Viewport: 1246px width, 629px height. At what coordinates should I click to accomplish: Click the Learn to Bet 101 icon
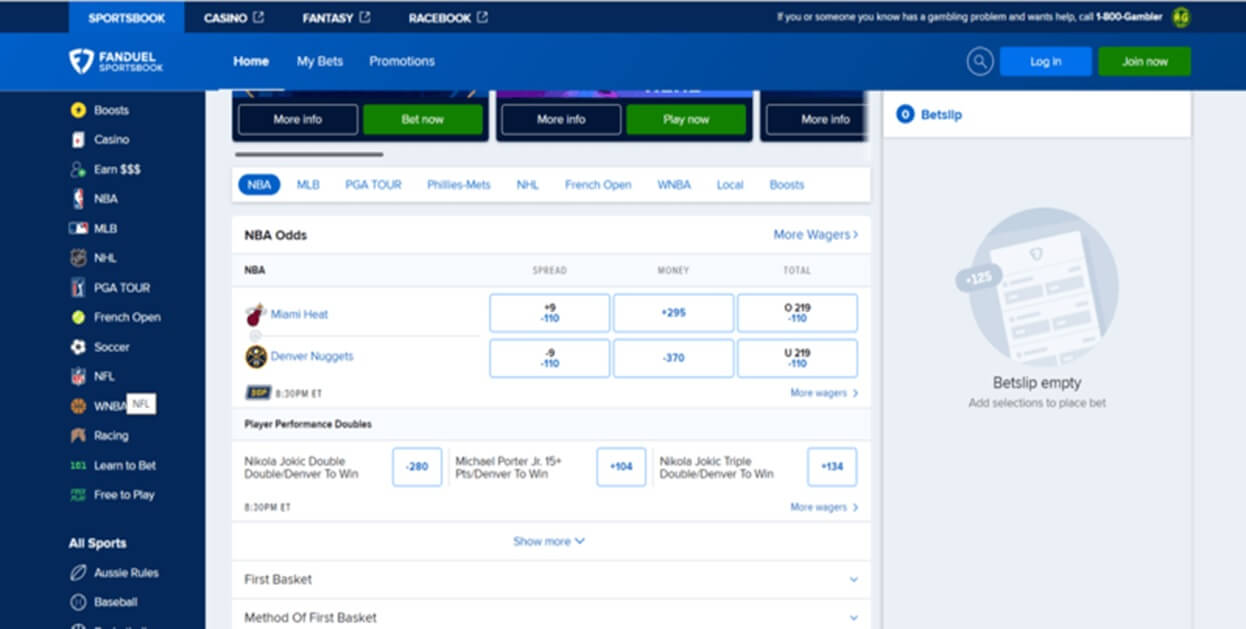pyautogui.click(x=78, y=465)
